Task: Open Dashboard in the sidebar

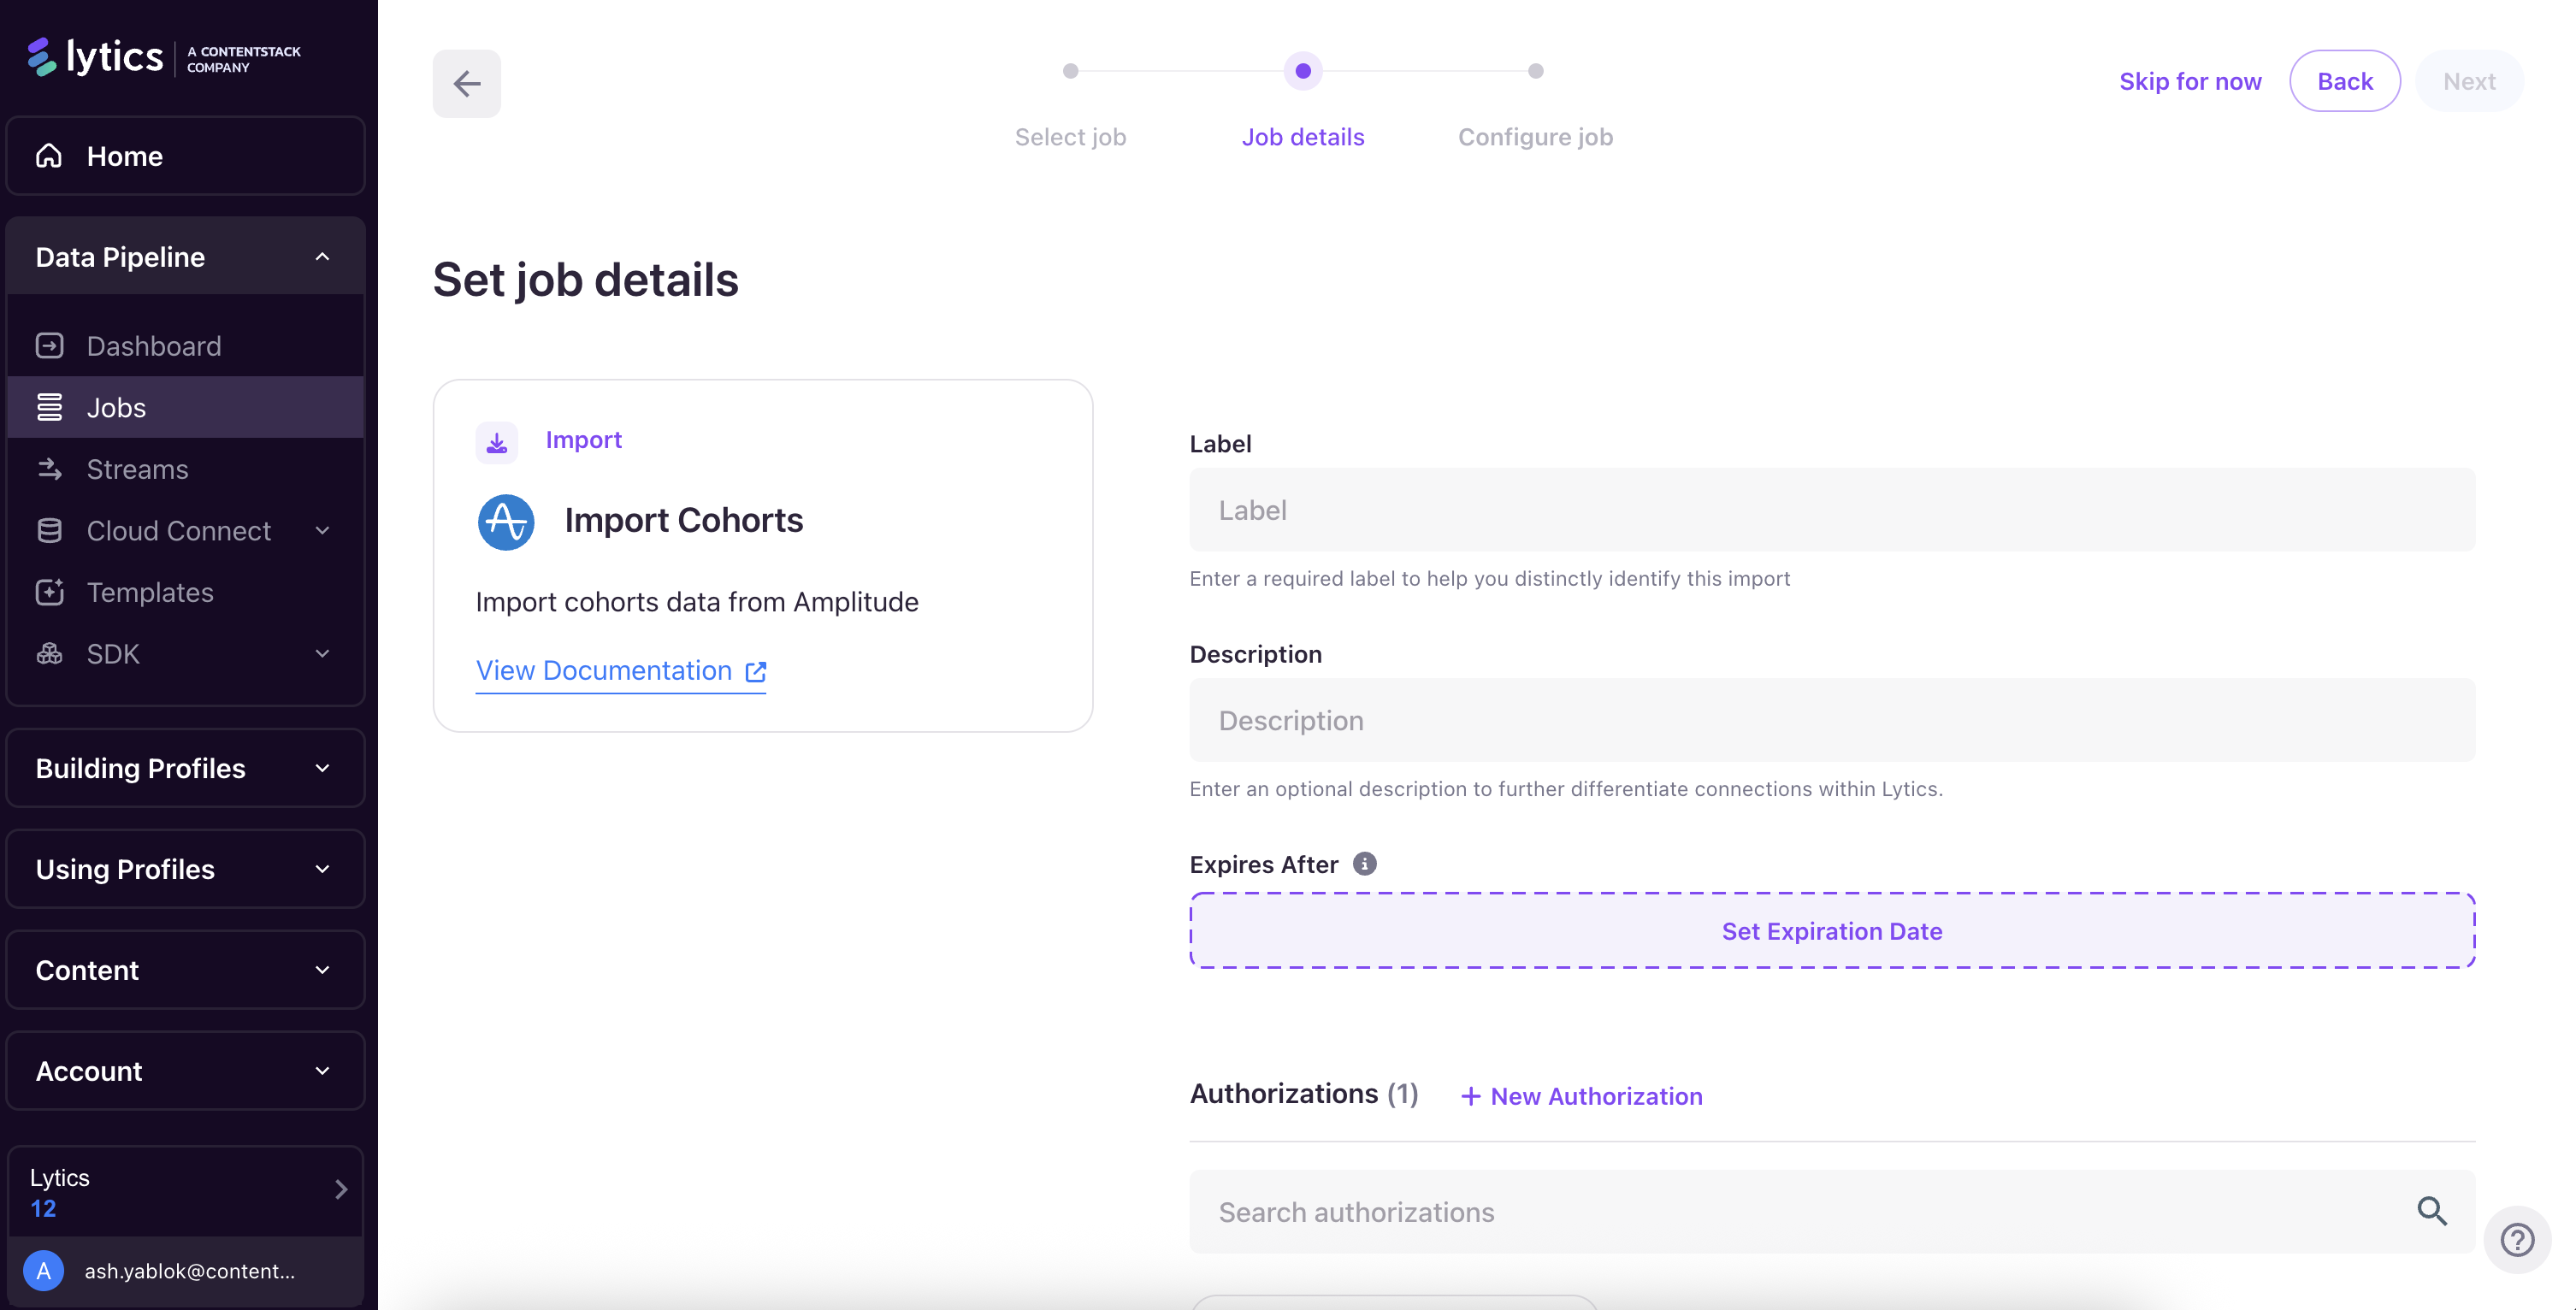Action: (x=186, y=346)
